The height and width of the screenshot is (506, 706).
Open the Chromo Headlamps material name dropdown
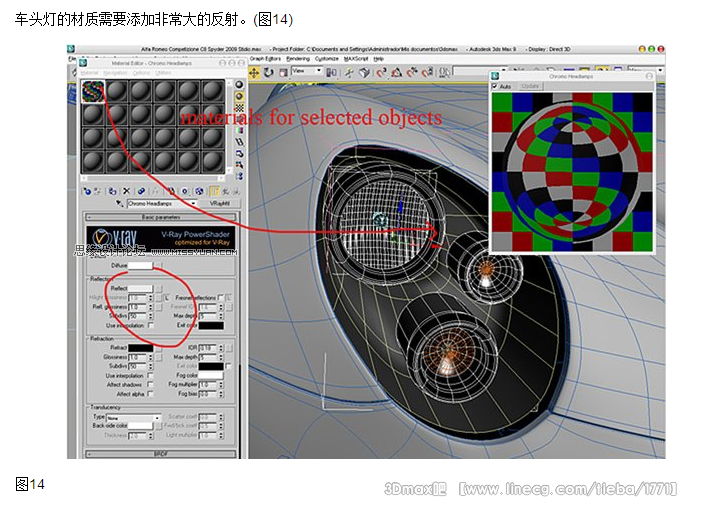[162, 203]
